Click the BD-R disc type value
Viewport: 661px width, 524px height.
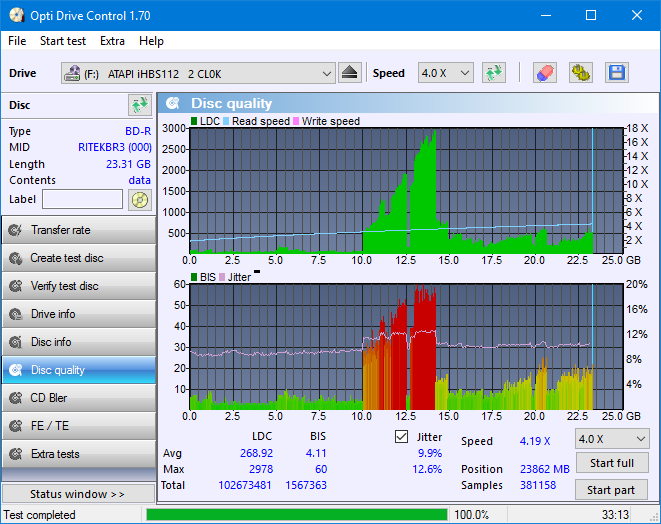coord(138,131)
